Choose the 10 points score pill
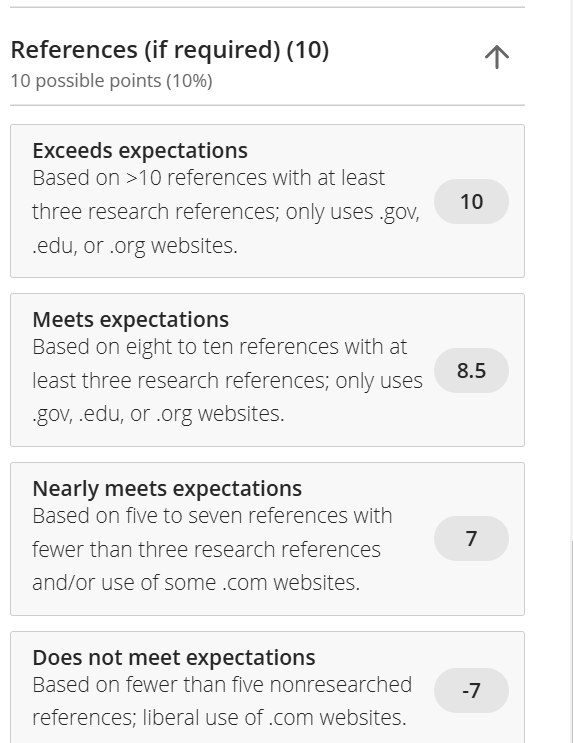The width and height of the screenshot is (573, 743). tap(472, 201)
